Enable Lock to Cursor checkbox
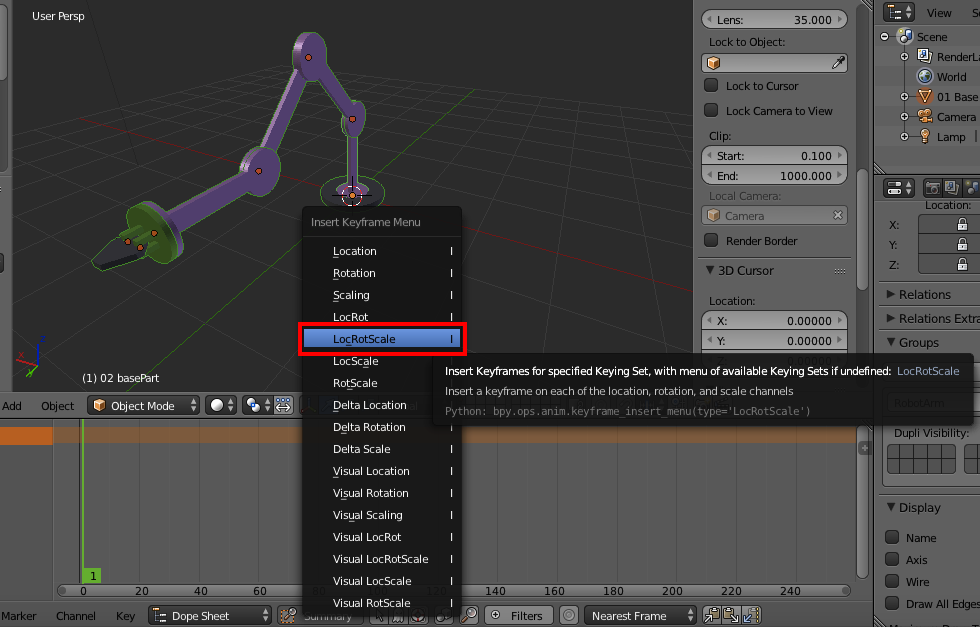This screenshot has width=980, height=627. tap(711, 85)
